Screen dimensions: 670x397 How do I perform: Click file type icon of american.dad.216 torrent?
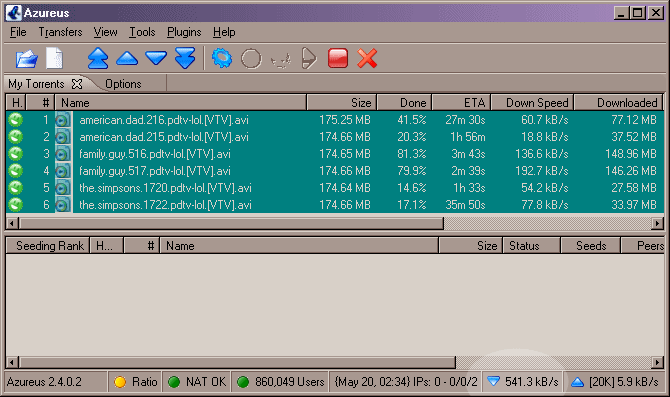[63, 120]
